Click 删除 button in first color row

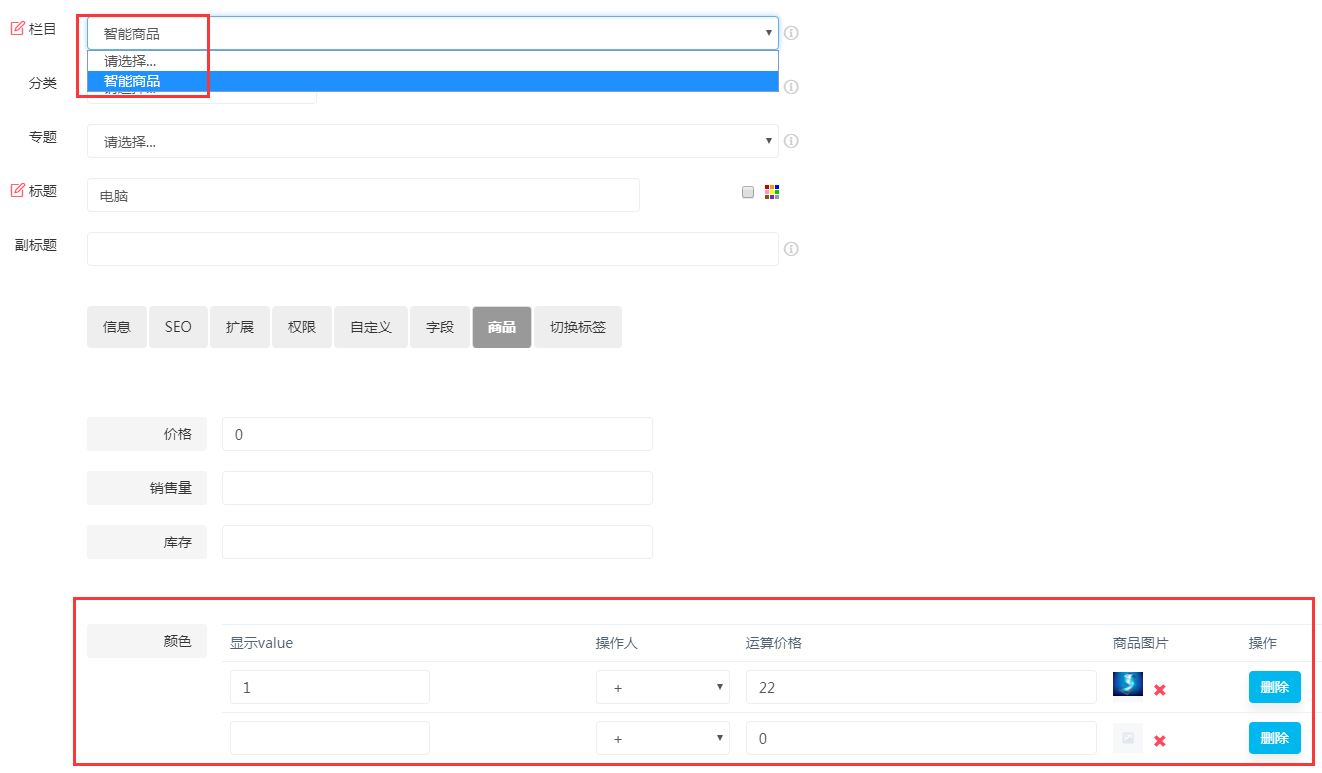pyautogui.click(x=1274, y=687)
